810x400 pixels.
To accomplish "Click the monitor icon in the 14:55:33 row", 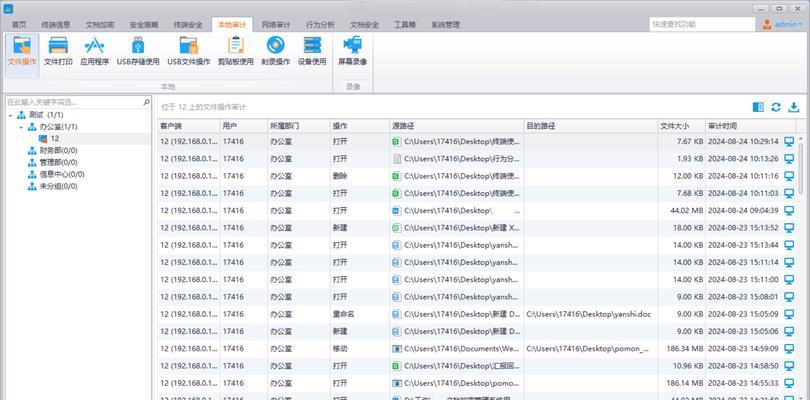I will click(x=789, y=383).
